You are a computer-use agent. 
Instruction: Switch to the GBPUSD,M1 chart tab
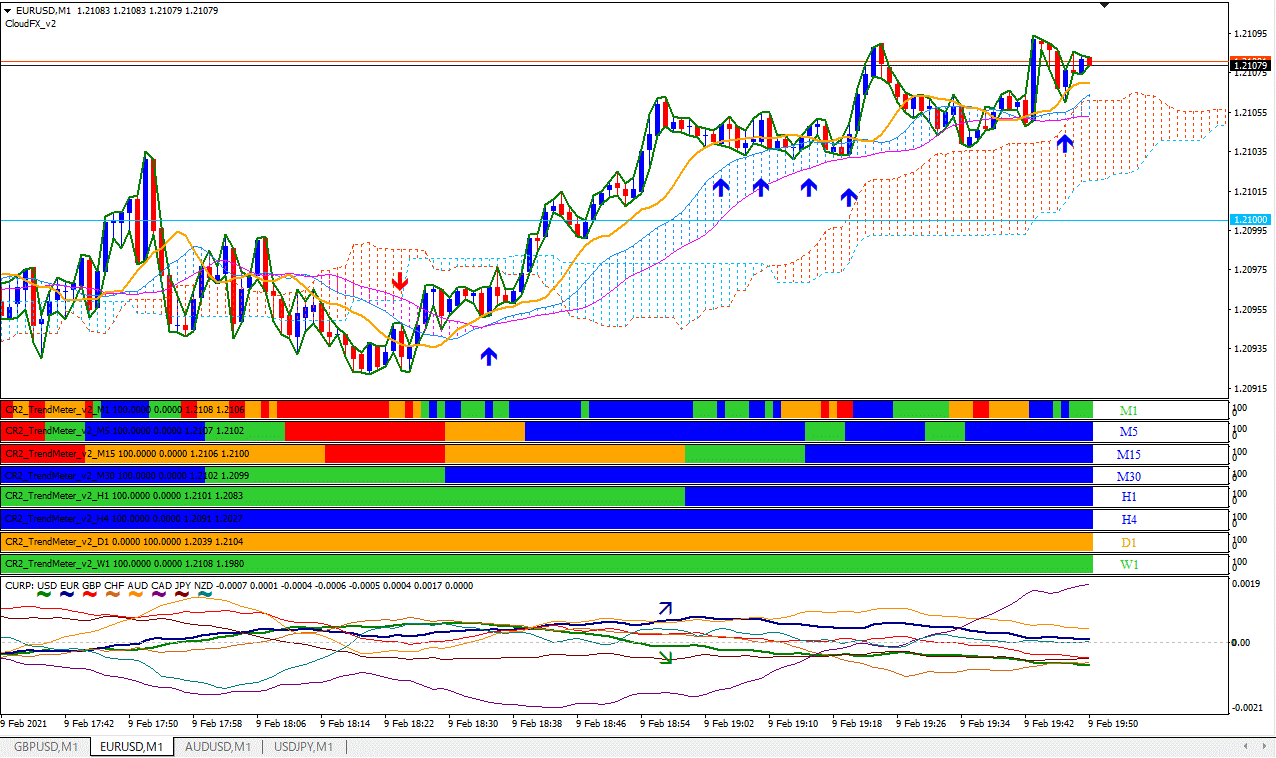pyautogui.click(x=44, y=746)
